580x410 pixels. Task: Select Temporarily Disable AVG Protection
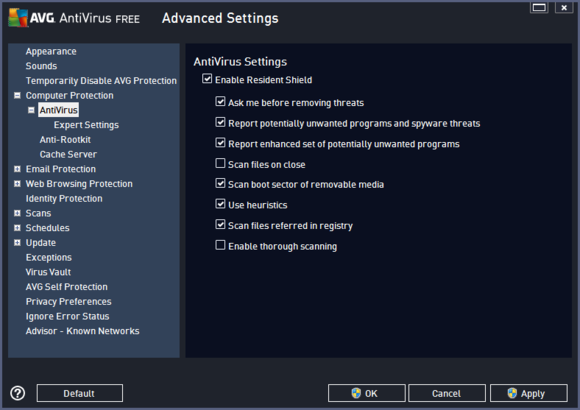point(101,81)
